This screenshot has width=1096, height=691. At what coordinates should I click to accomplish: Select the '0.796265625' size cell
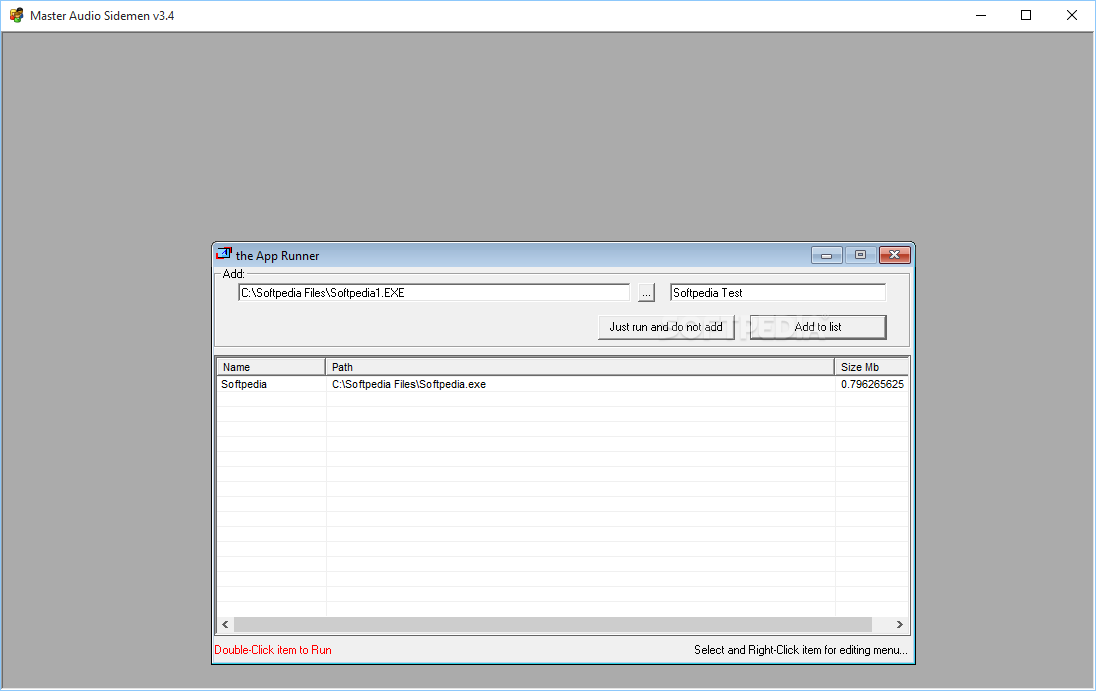point(872,384)
